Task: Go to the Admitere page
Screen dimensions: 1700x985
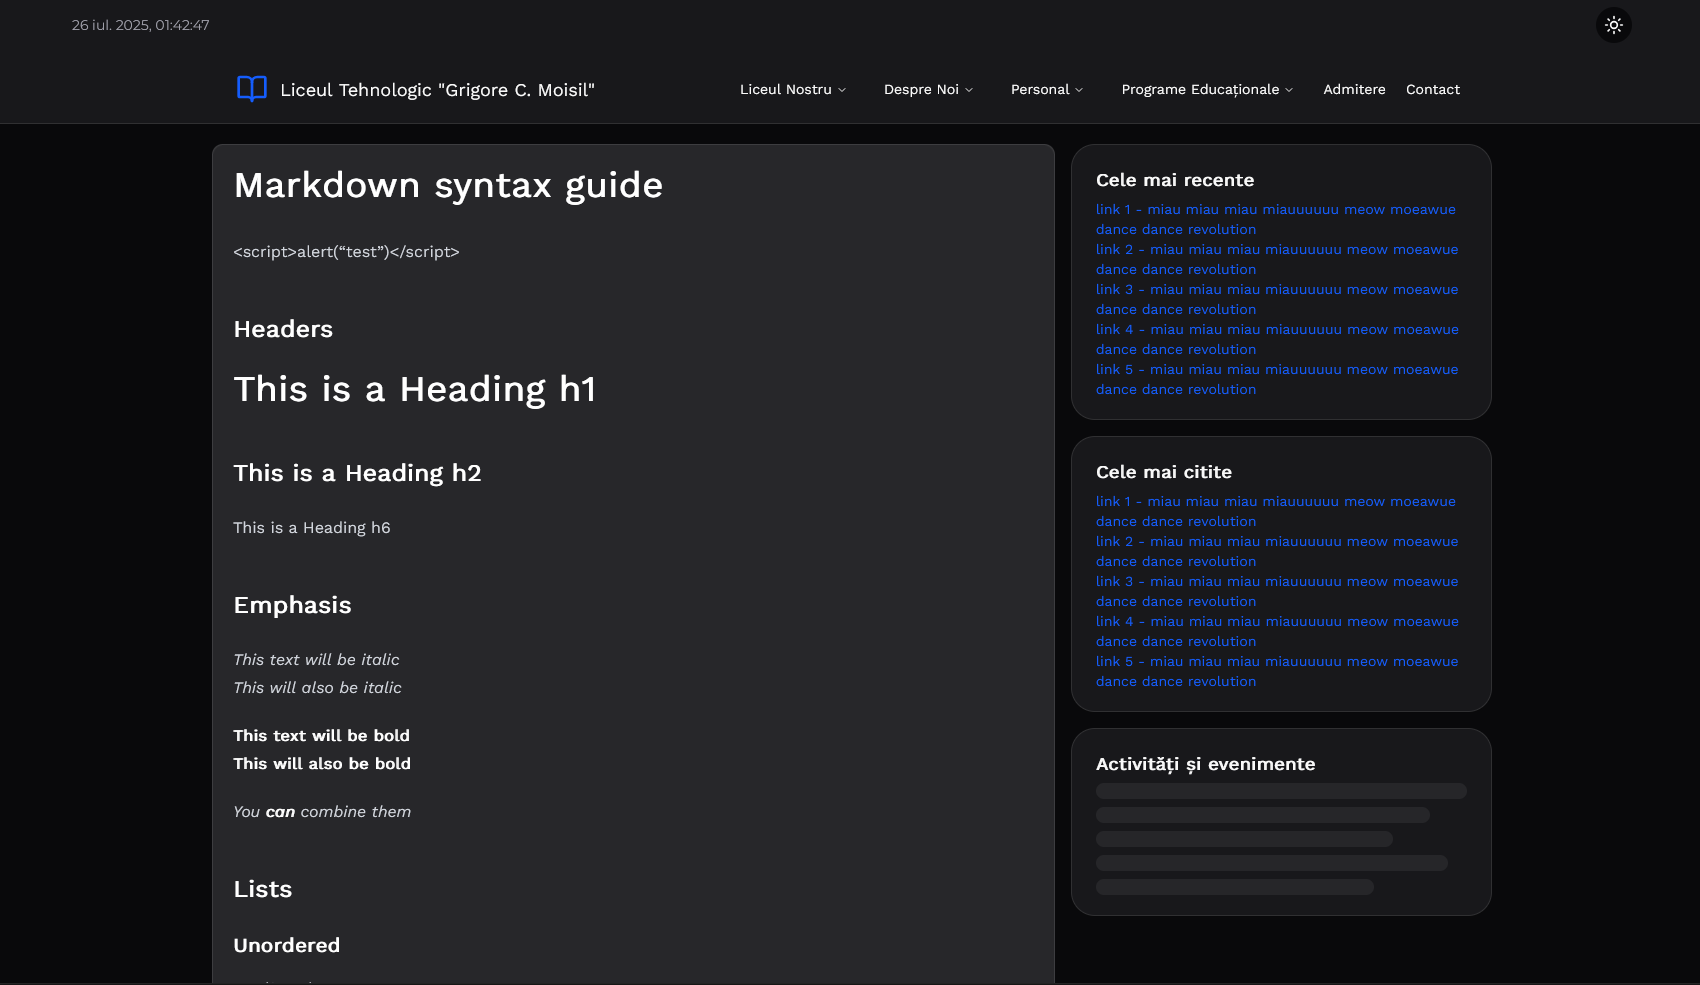Action: click(x=1354, y=89)
